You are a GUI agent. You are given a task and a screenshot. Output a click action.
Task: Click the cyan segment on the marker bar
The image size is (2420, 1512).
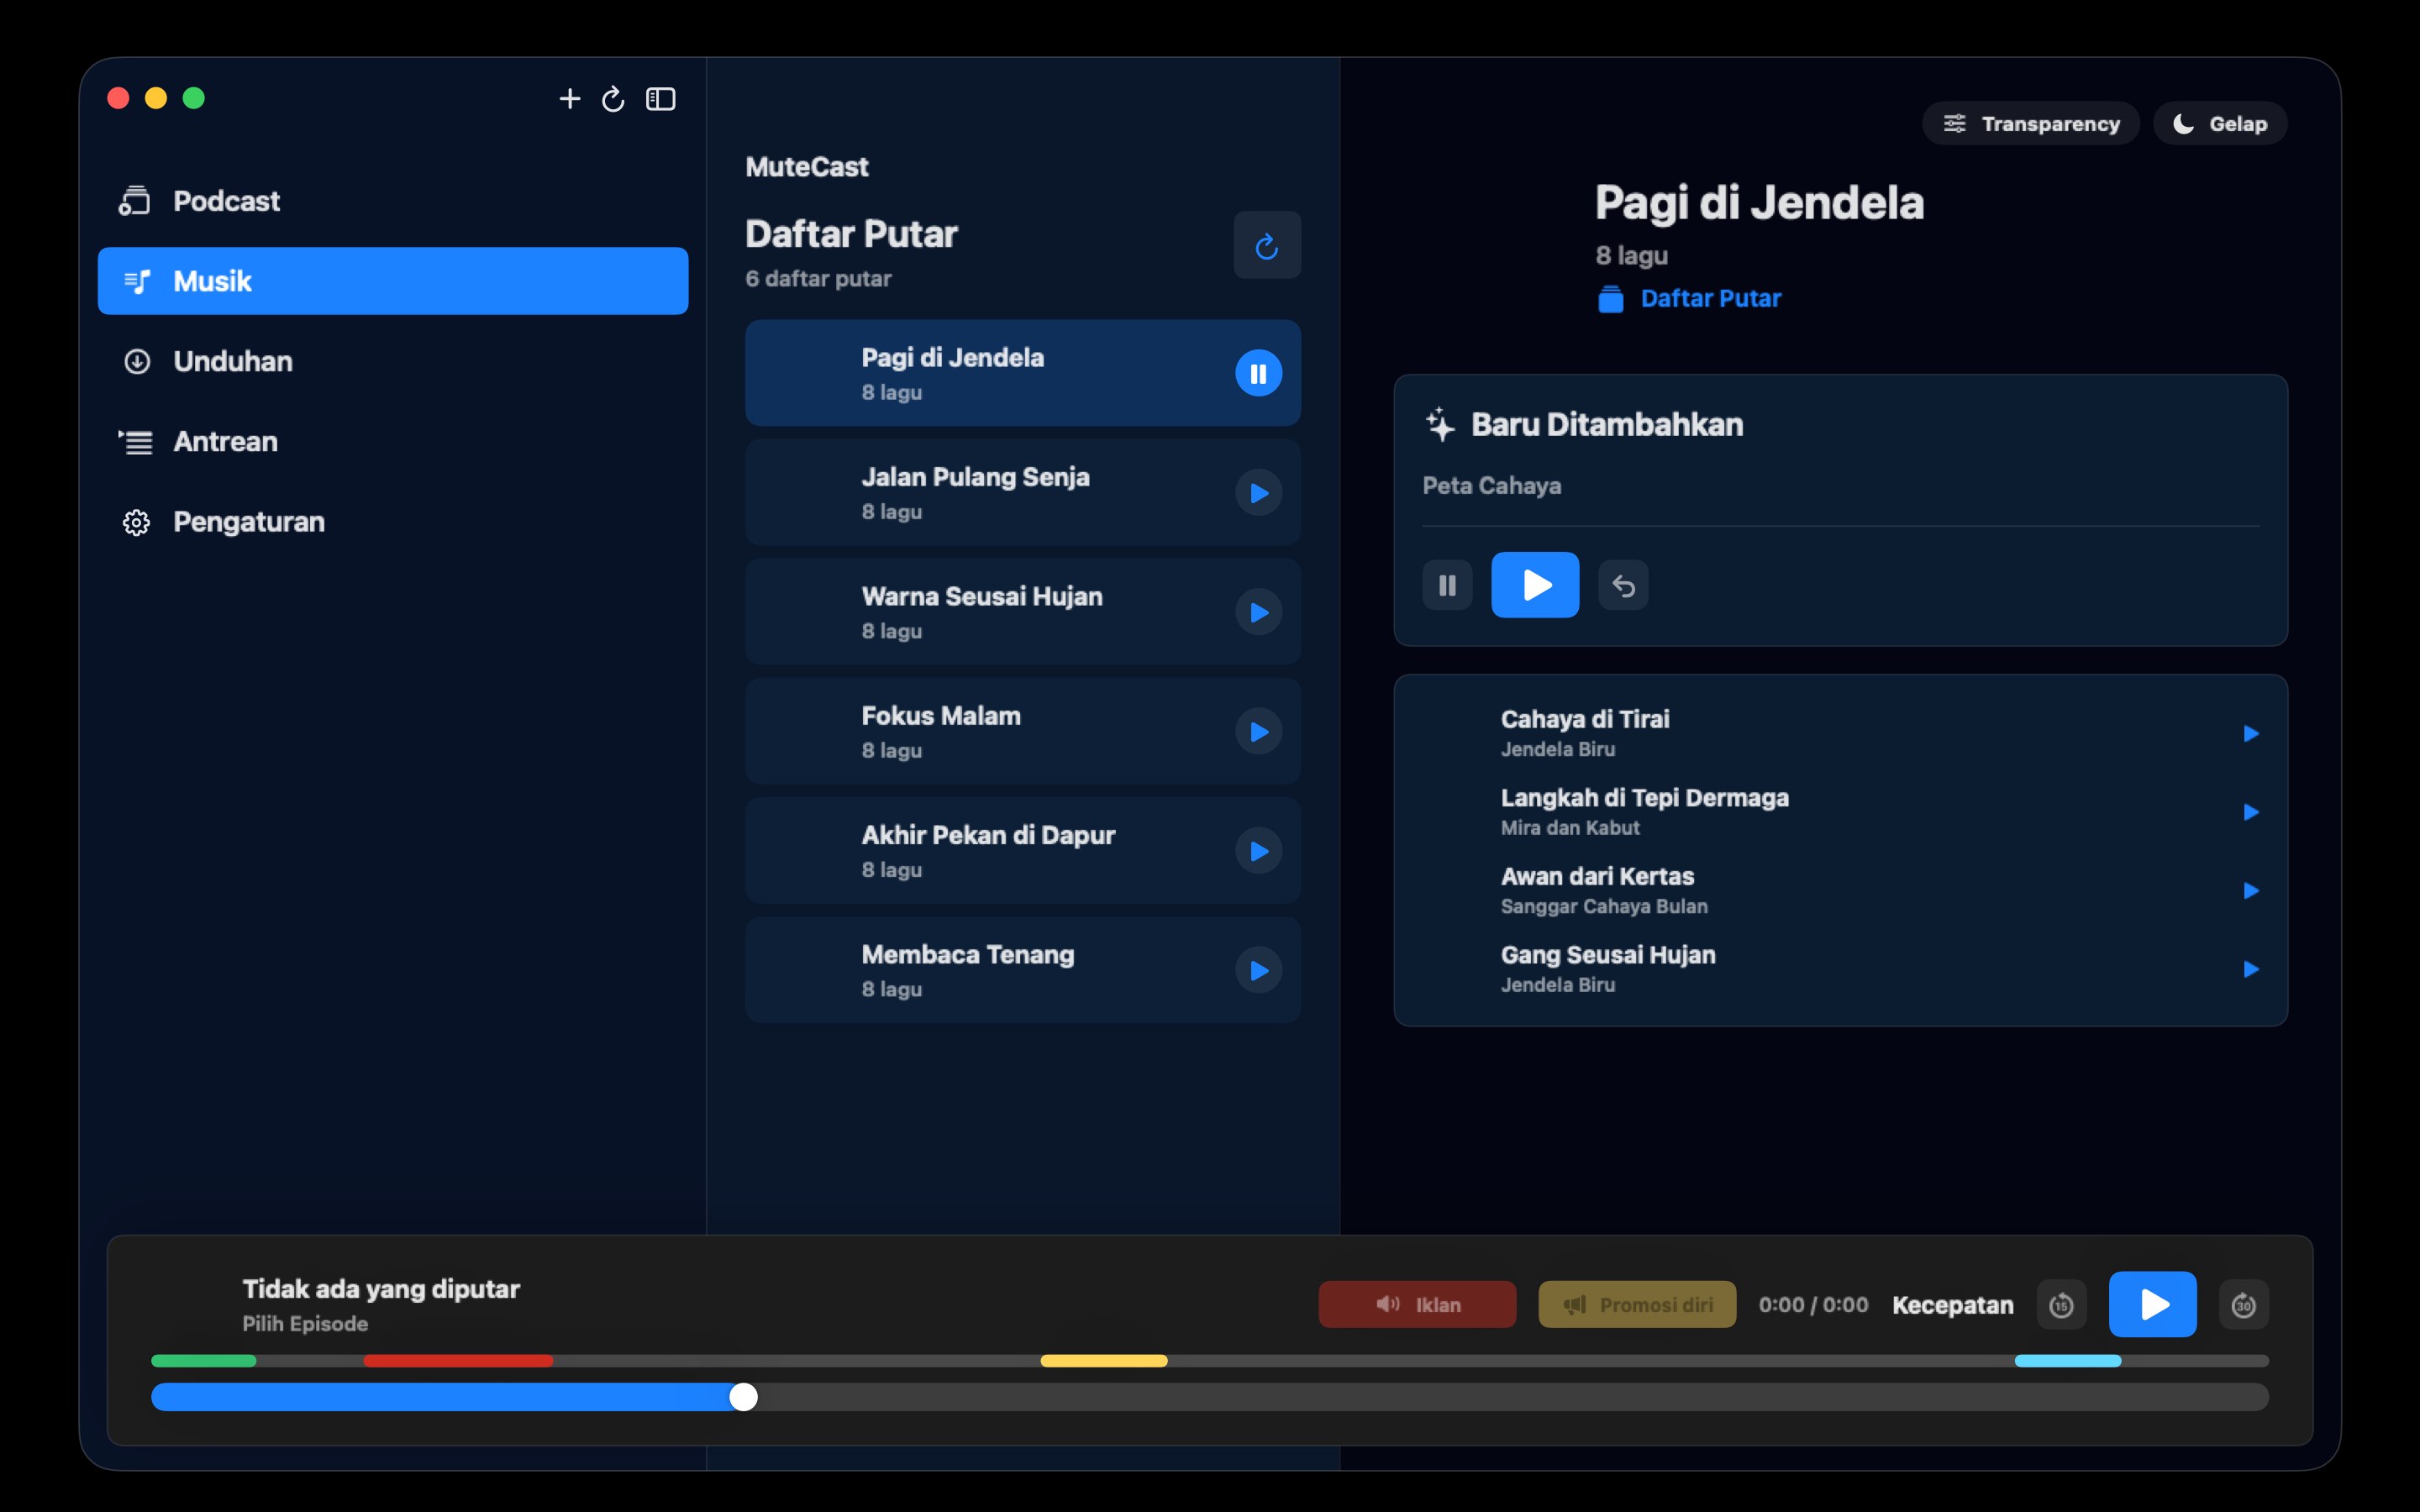click(2067, 1361)
